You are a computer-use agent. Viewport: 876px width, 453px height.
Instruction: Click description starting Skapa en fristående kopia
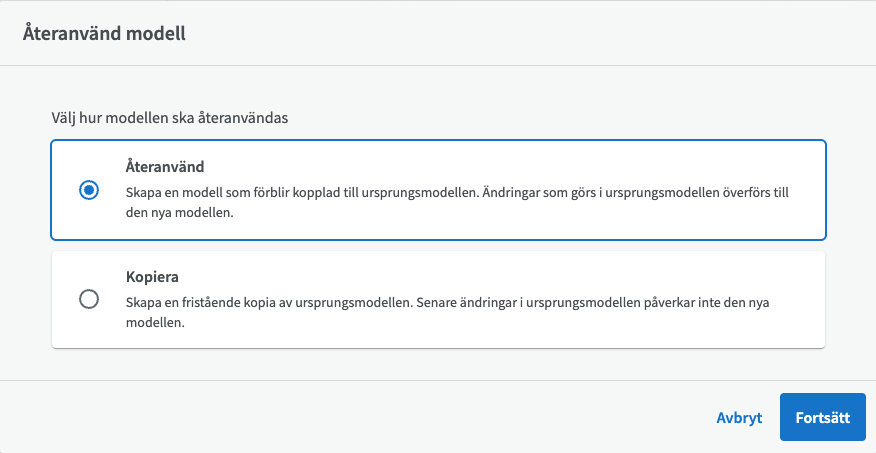[447, 312]
